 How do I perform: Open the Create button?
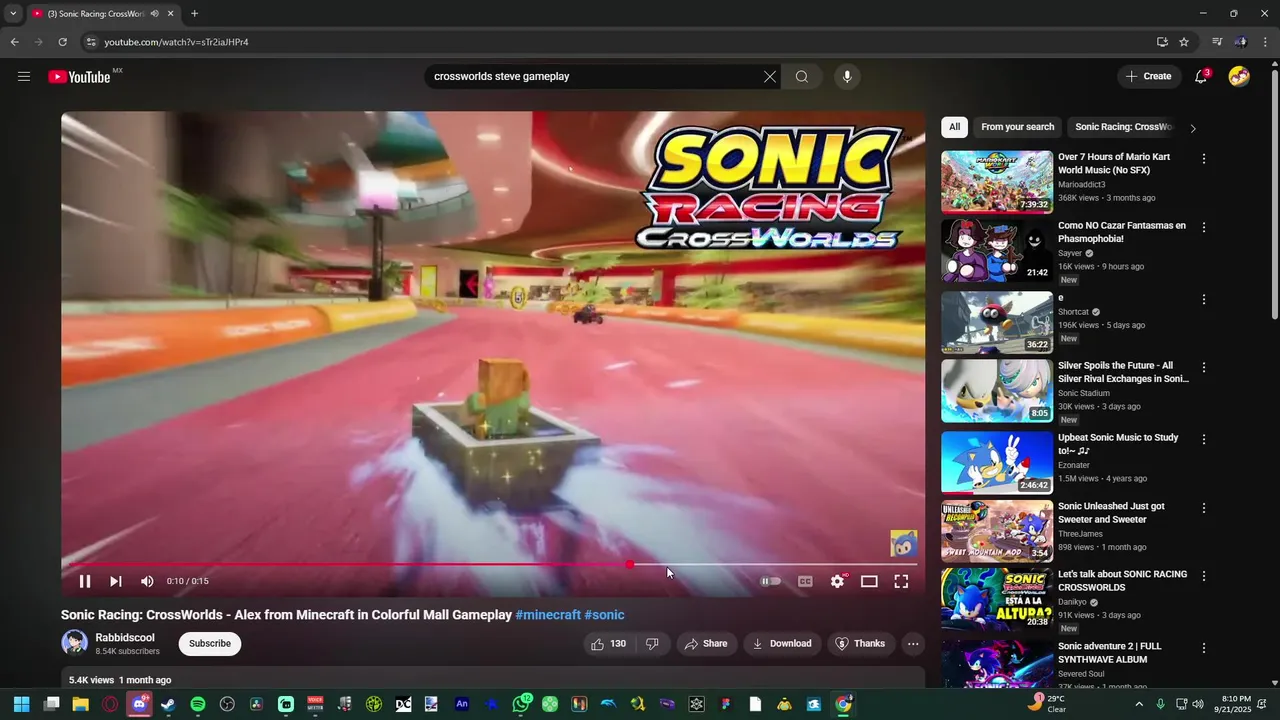point(1148,76)
